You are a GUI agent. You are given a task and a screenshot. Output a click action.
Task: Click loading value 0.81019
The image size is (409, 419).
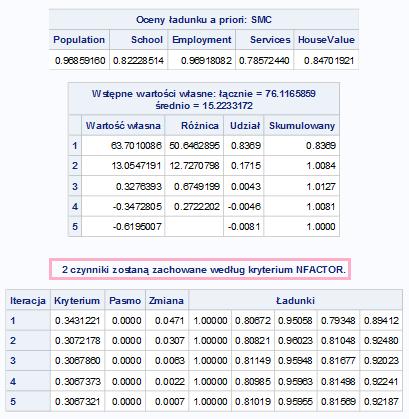[x=253, y=402]
